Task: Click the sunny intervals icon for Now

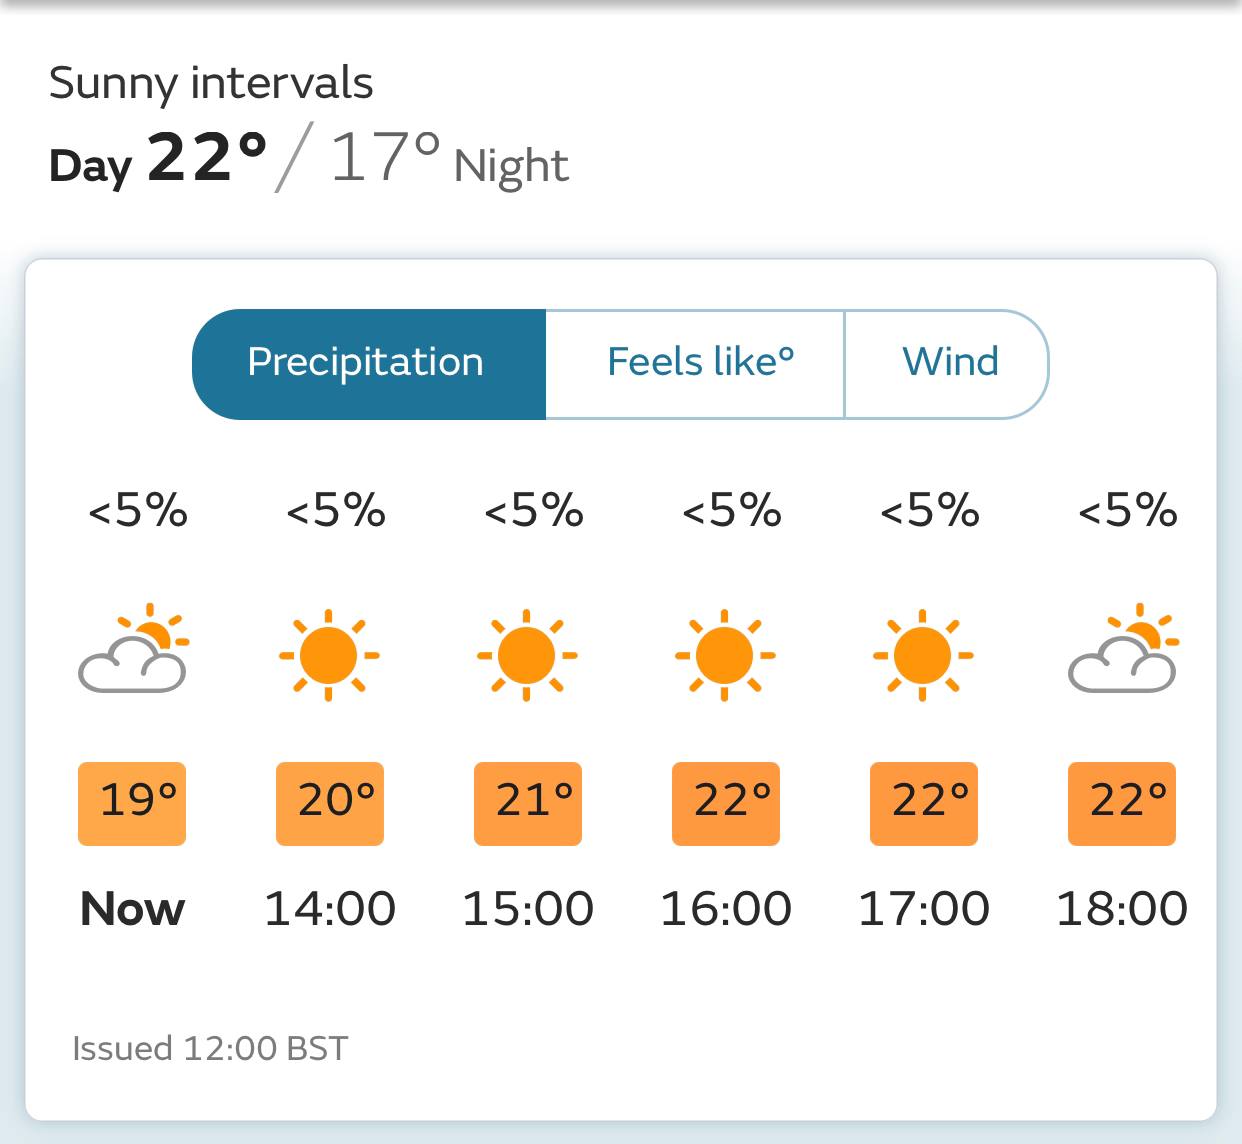Action: [x=133, y=648]
